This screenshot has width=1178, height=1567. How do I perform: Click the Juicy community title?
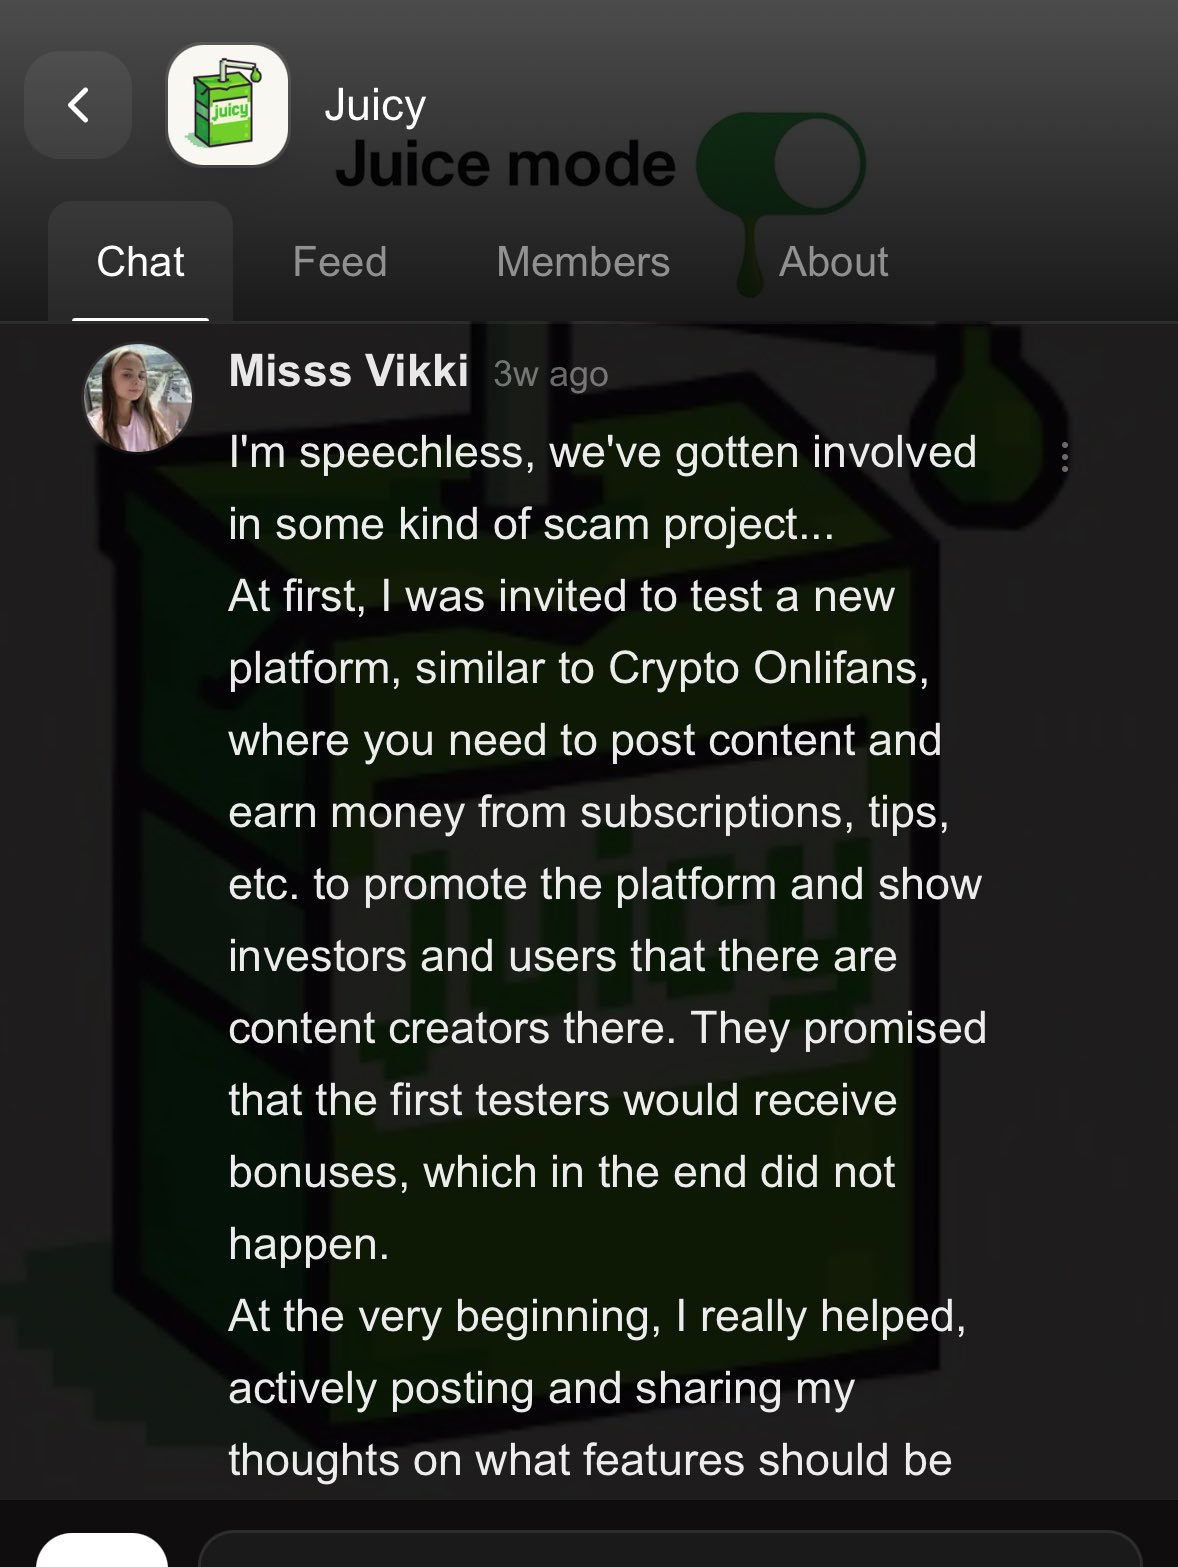[x=375, y=105]
